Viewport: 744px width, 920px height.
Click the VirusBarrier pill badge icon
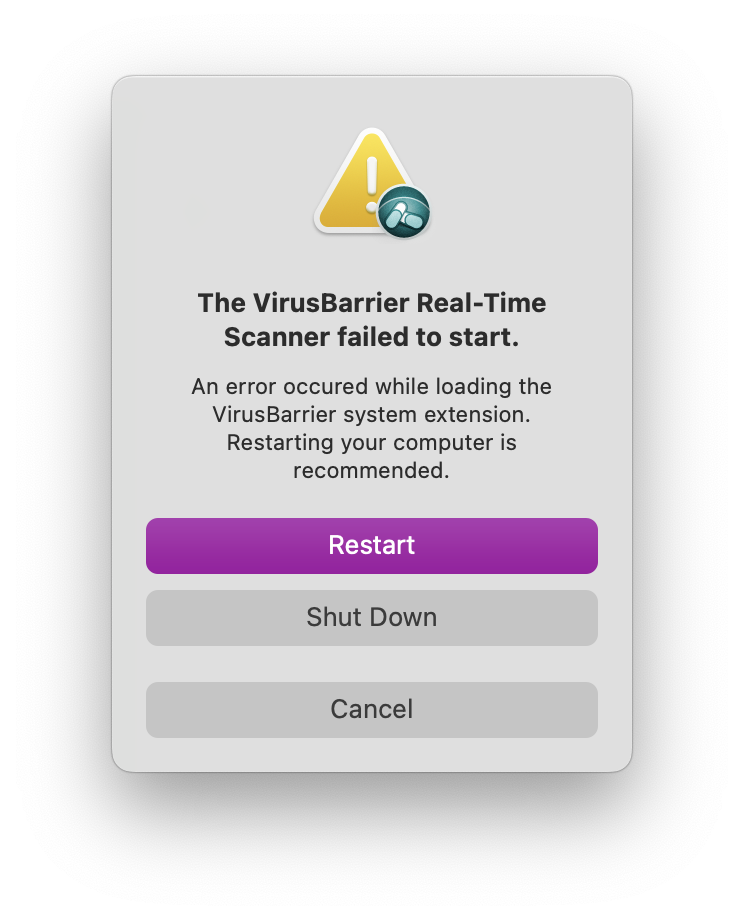point(404,212)
